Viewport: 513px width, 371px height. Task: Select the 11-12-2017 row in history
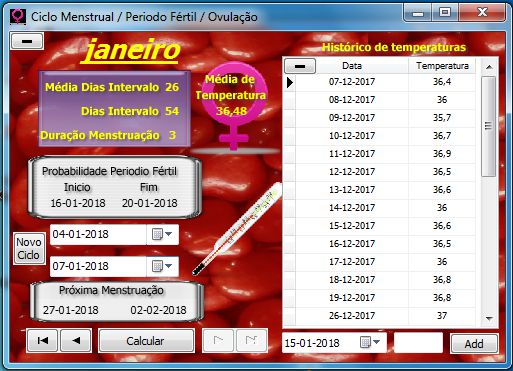click(x=379, y=154)
